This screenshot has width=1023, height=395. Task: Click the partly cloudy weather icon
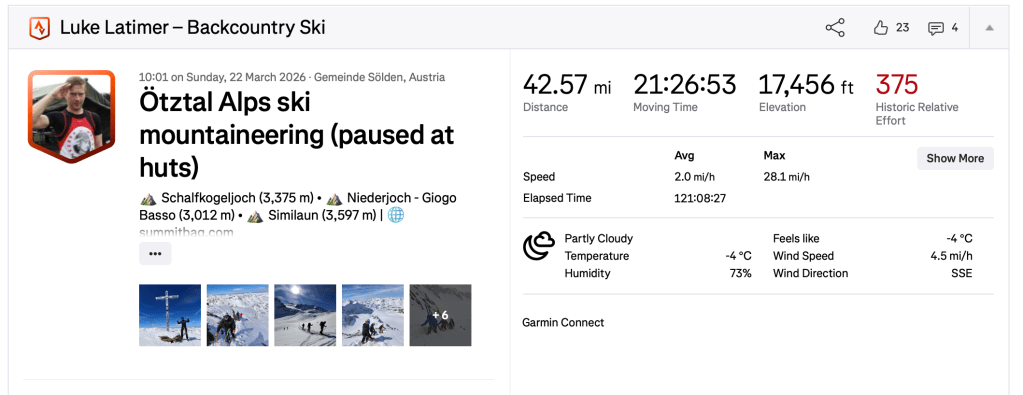pyautogui.click(x=539, y=245)
